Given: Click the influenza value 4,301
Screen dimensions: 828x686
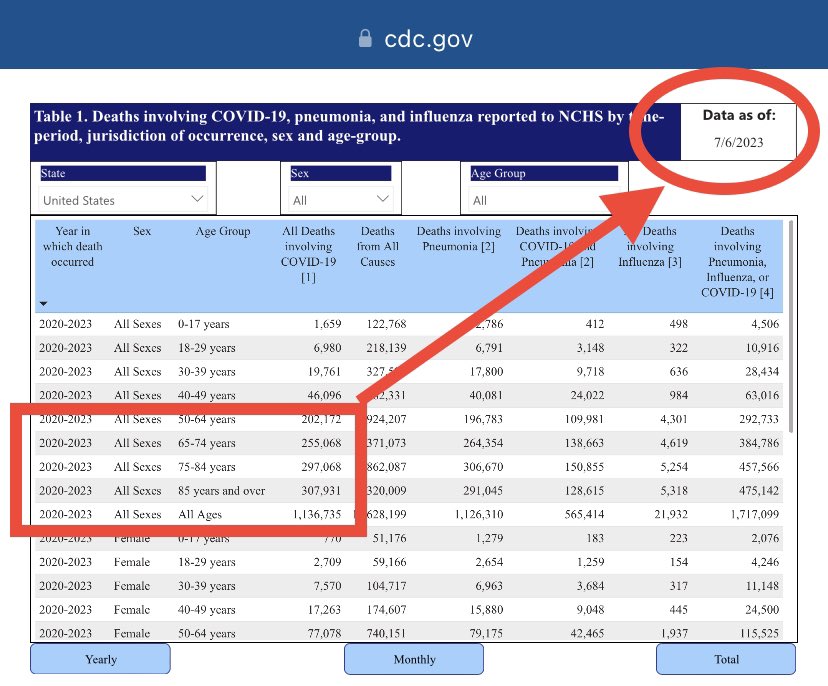Looking at the screenshot, I should (x=674, y=419).
